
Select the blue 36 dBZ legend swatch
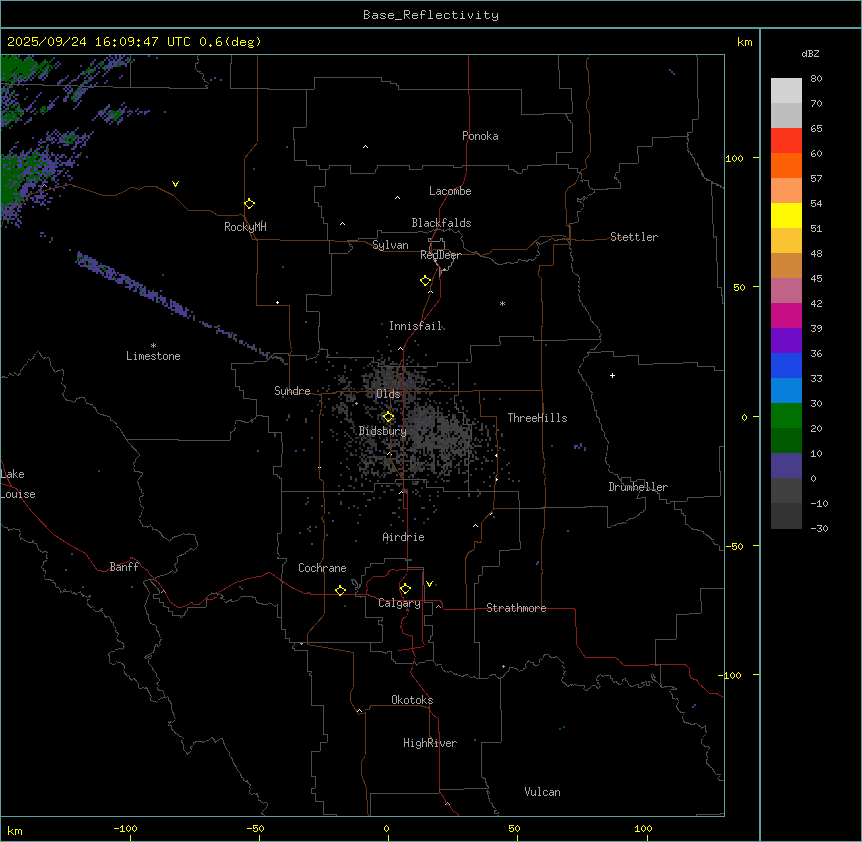(x=786, y=366)
